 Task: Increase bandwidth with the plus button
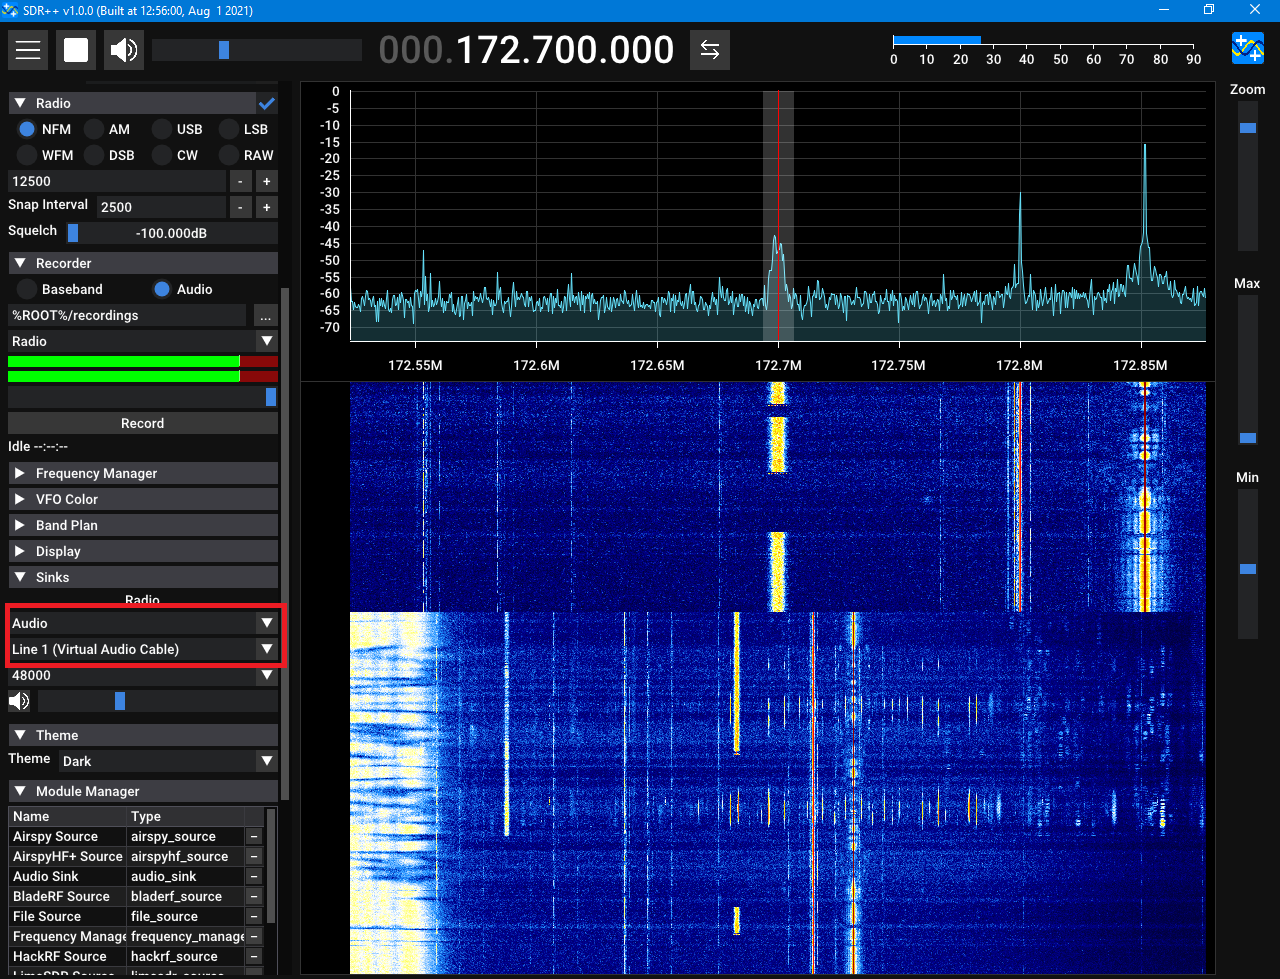point(267,181)
